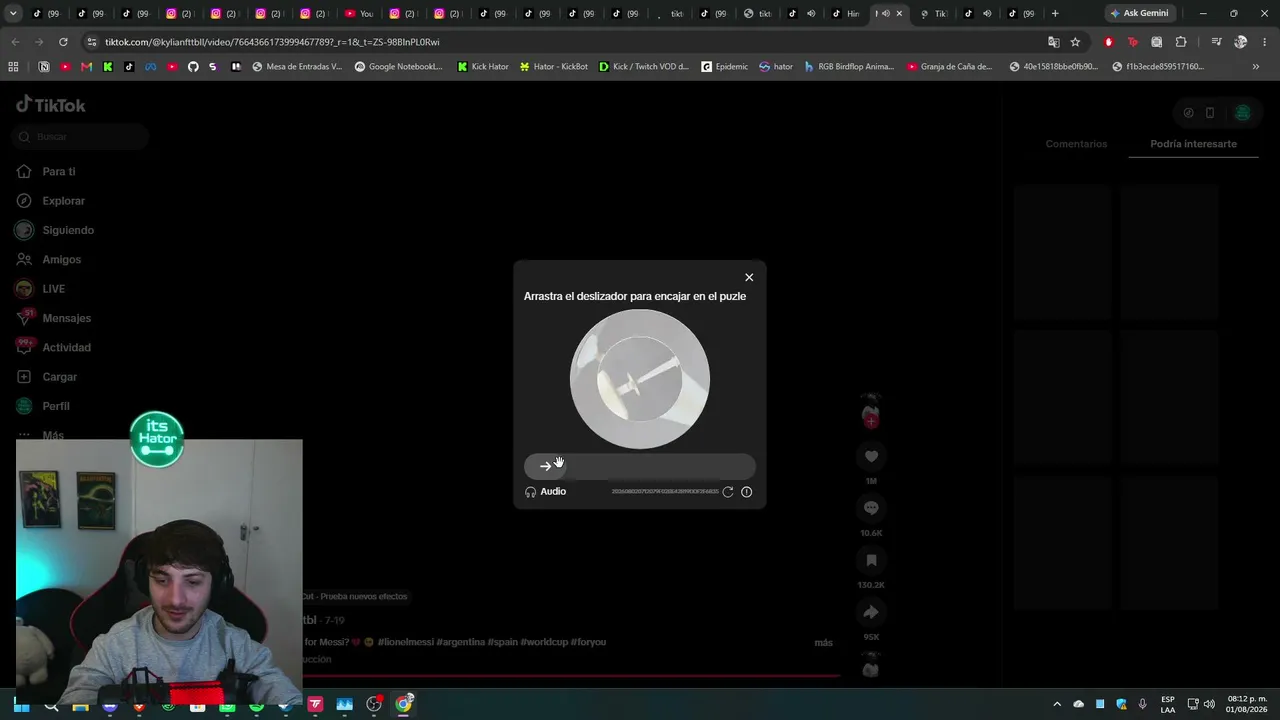Bookmark this page with the star icon
This screenshot has width=1280, height=720.
click(x=1075, y=42)
